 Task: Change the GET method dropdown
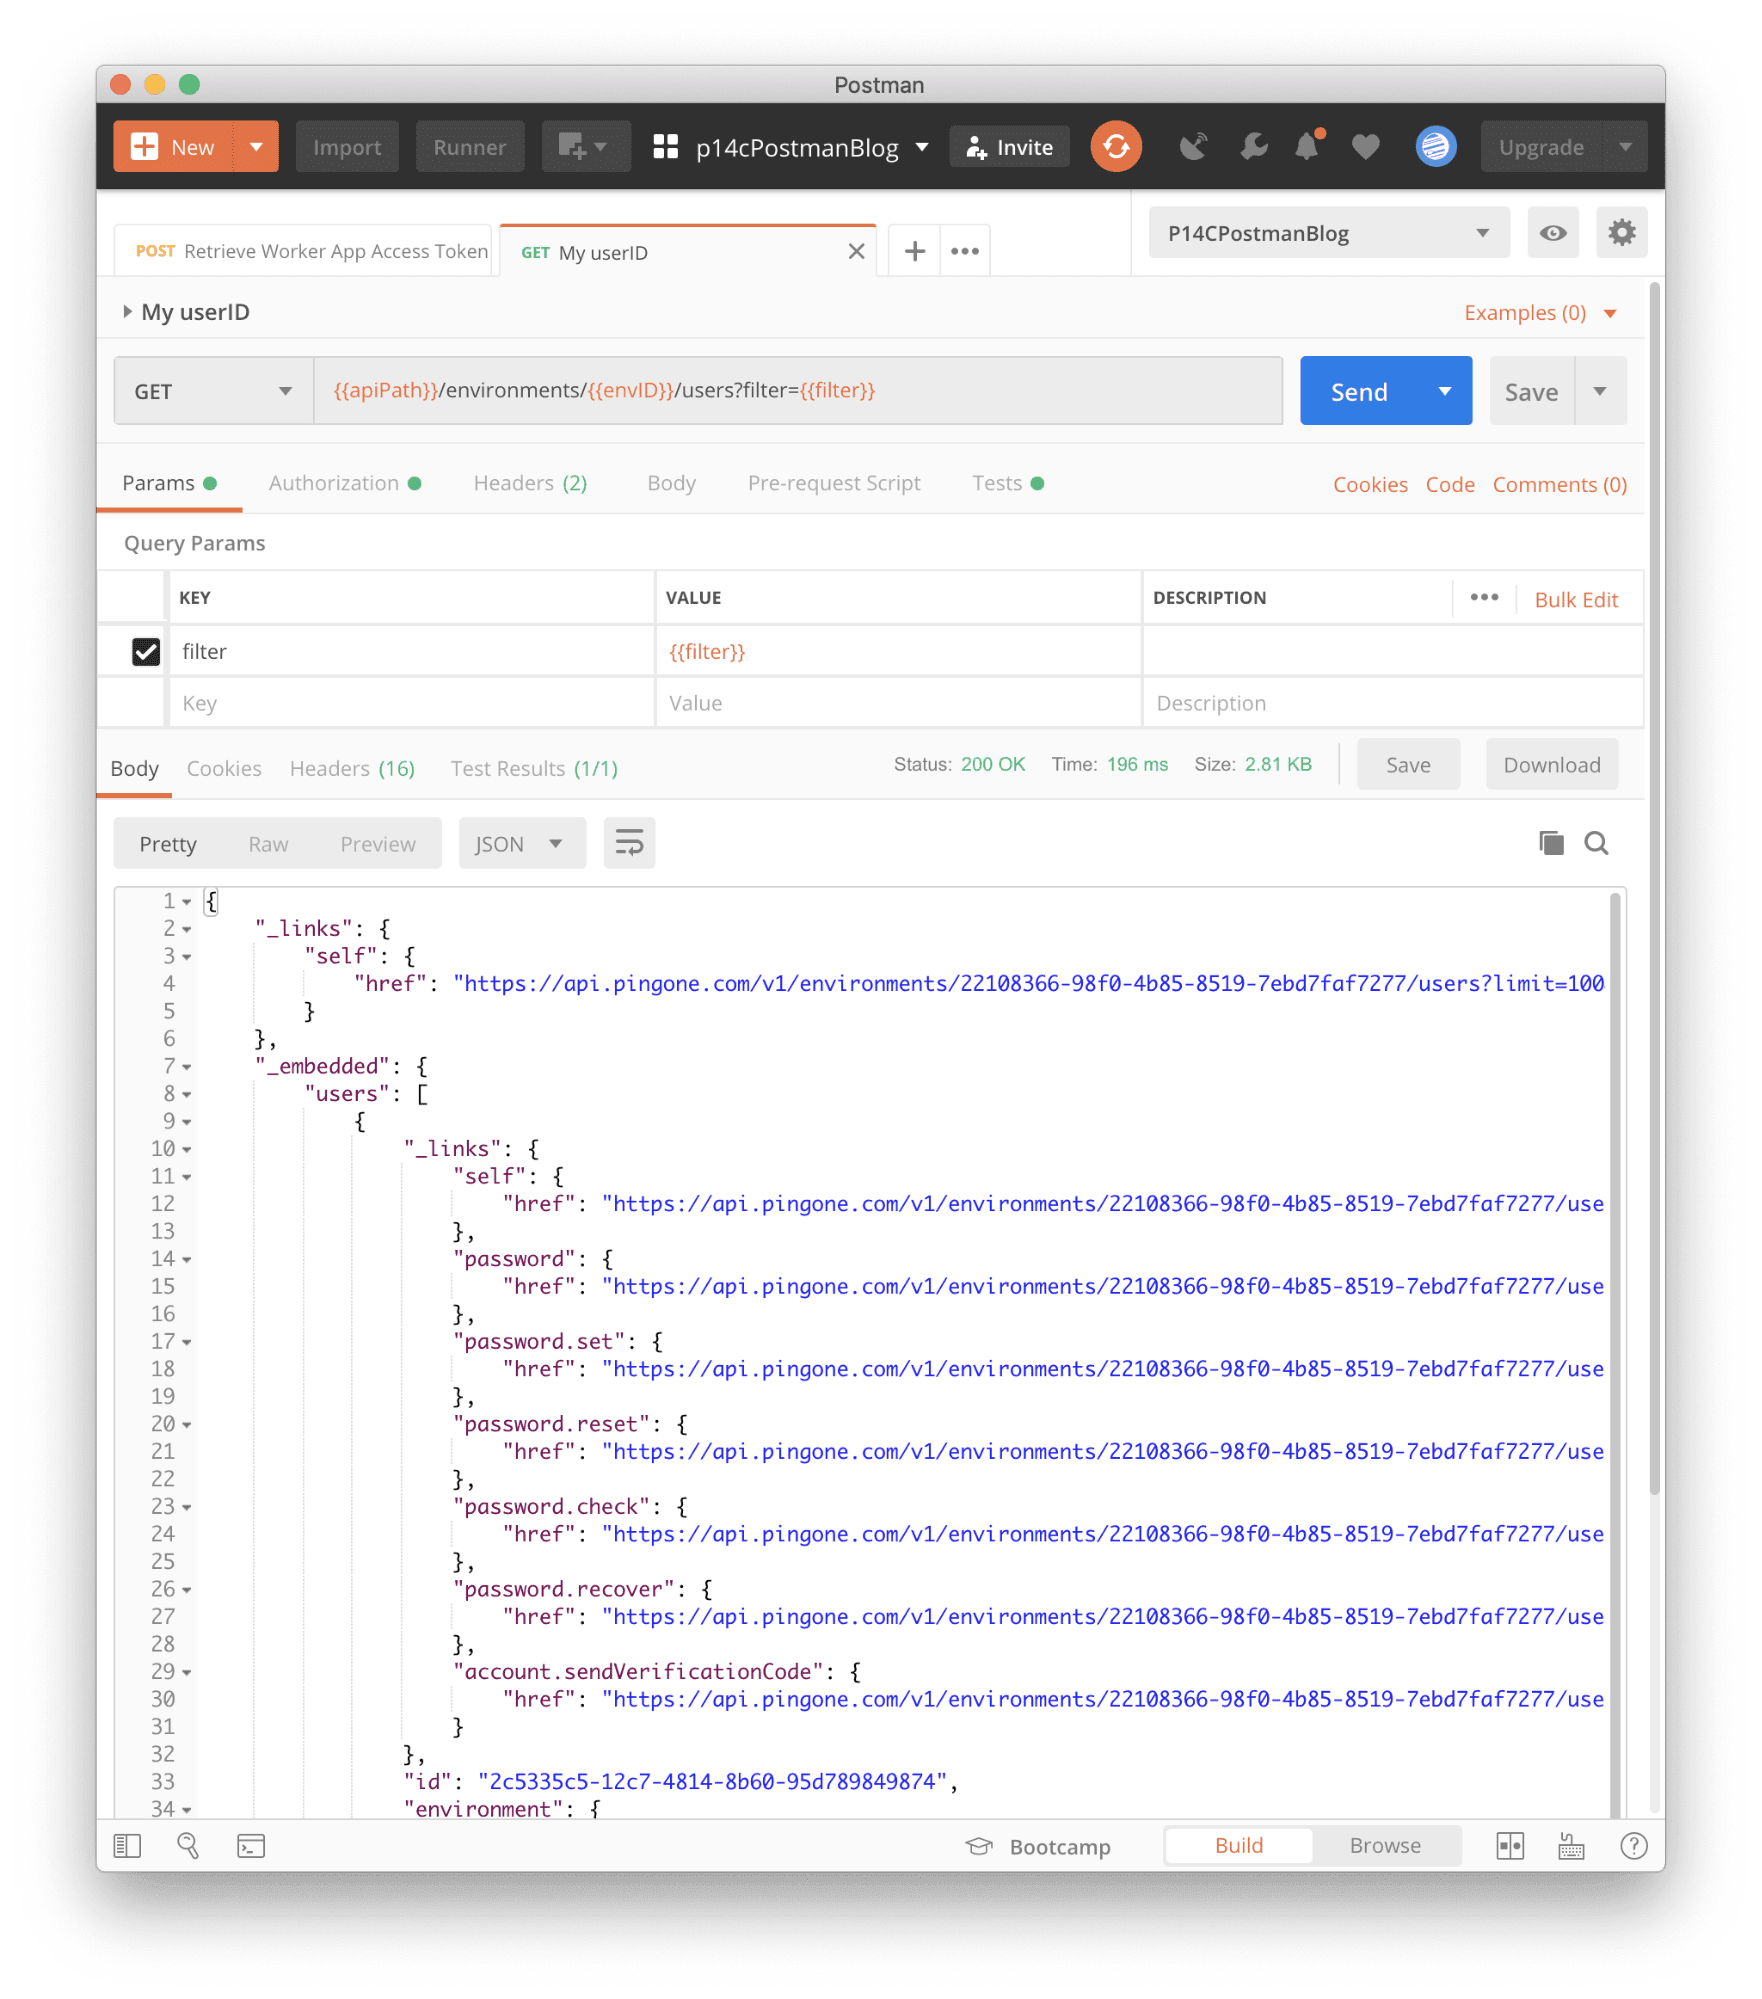213,391
